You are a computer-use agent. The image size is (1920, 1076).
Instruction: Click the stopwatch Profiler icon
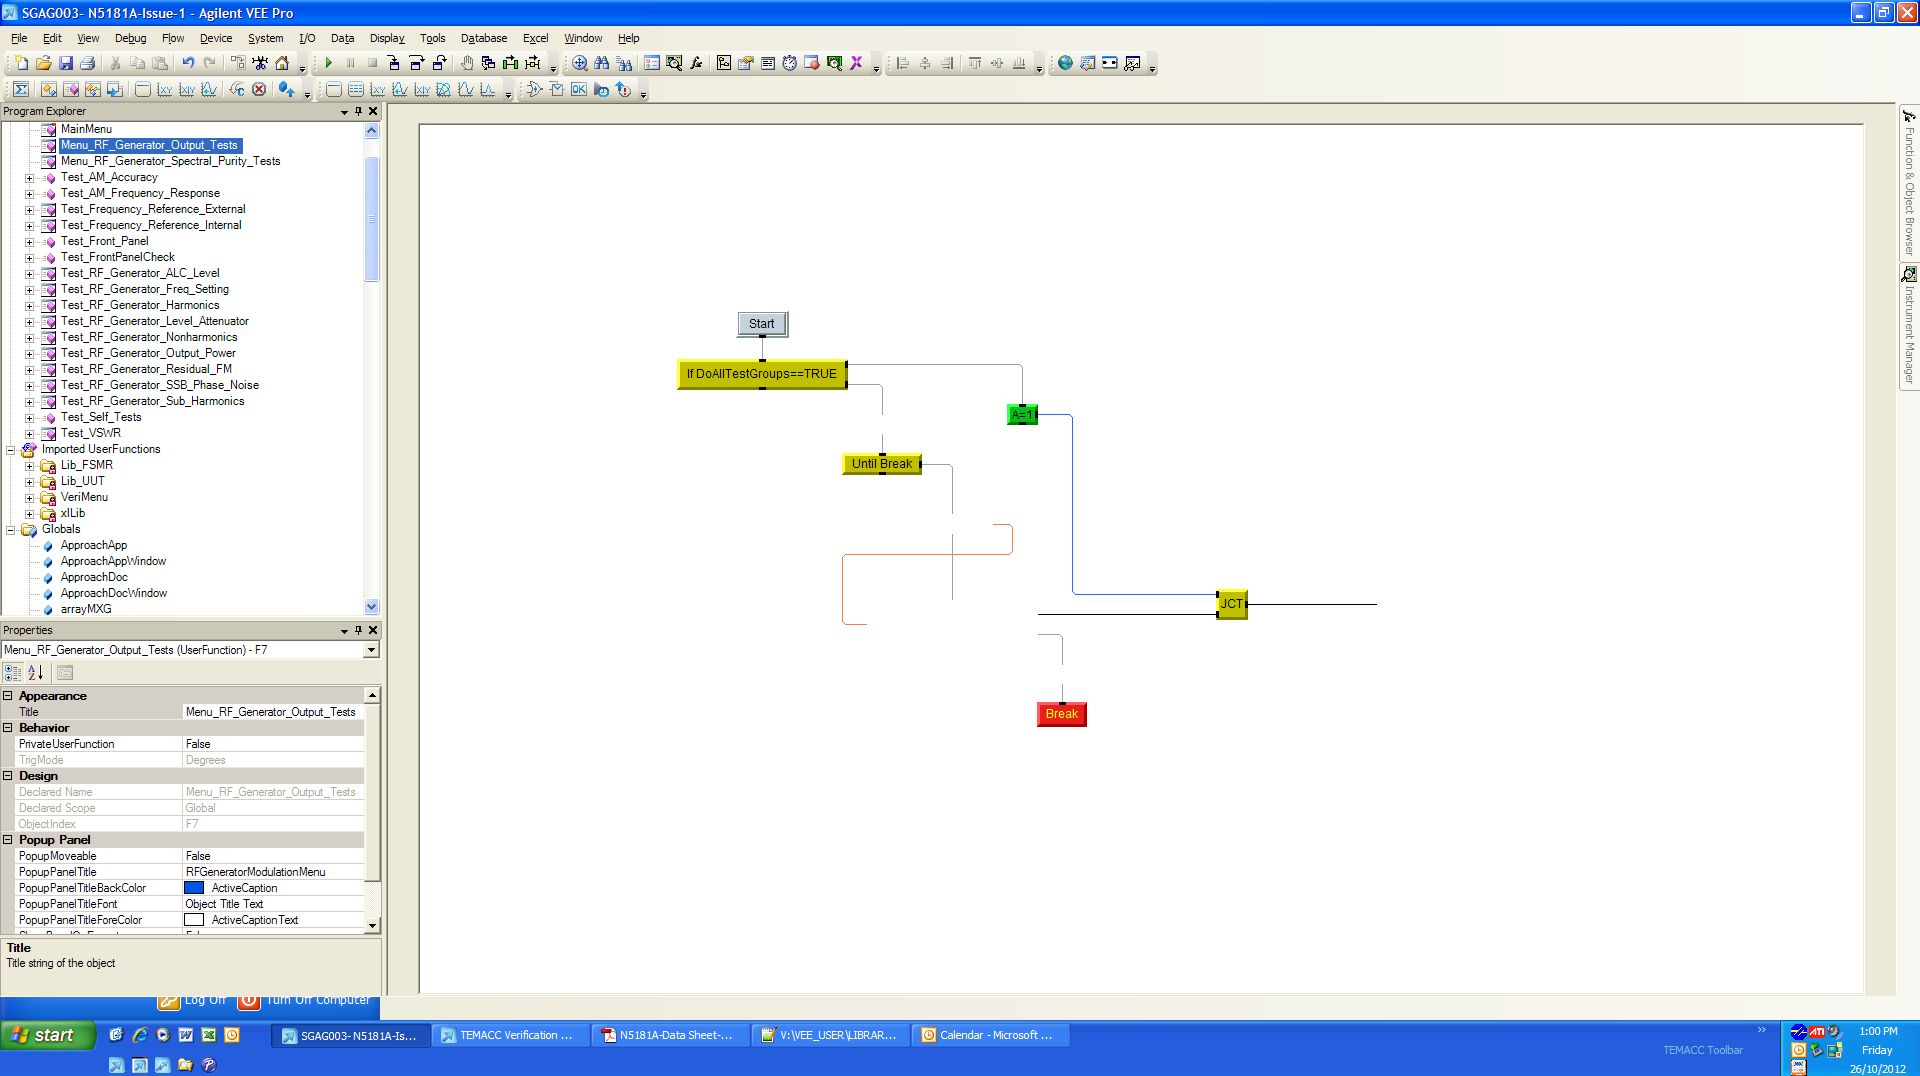point(789,63)
